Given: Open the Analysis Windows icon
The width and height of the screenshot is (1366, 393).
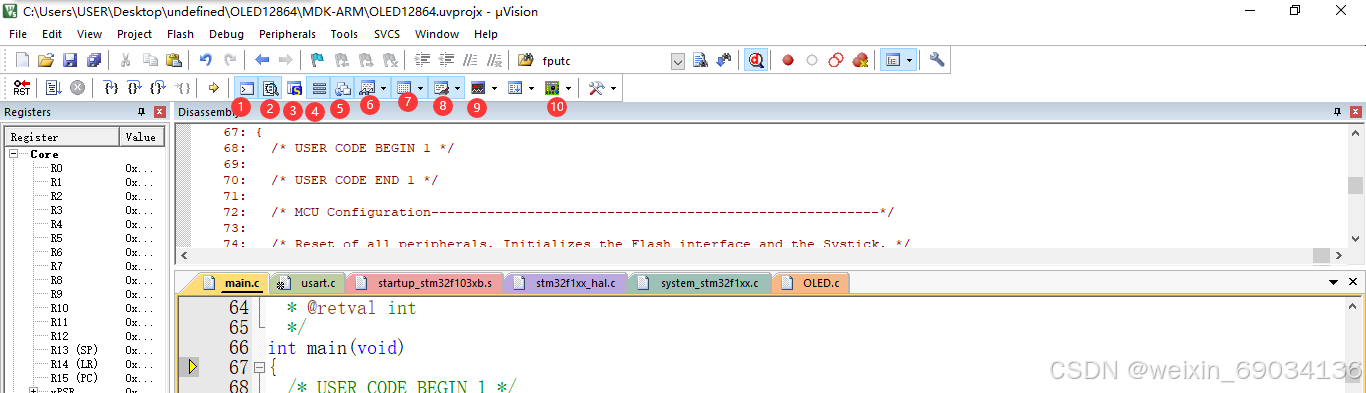Looking at the screenshot, I should pos(478,88).
